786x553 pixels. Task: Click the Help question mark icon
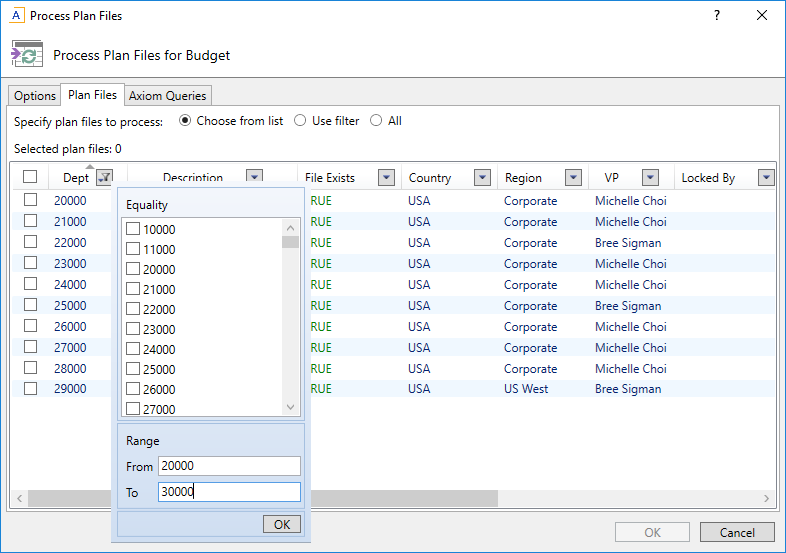tap(716, 16)
